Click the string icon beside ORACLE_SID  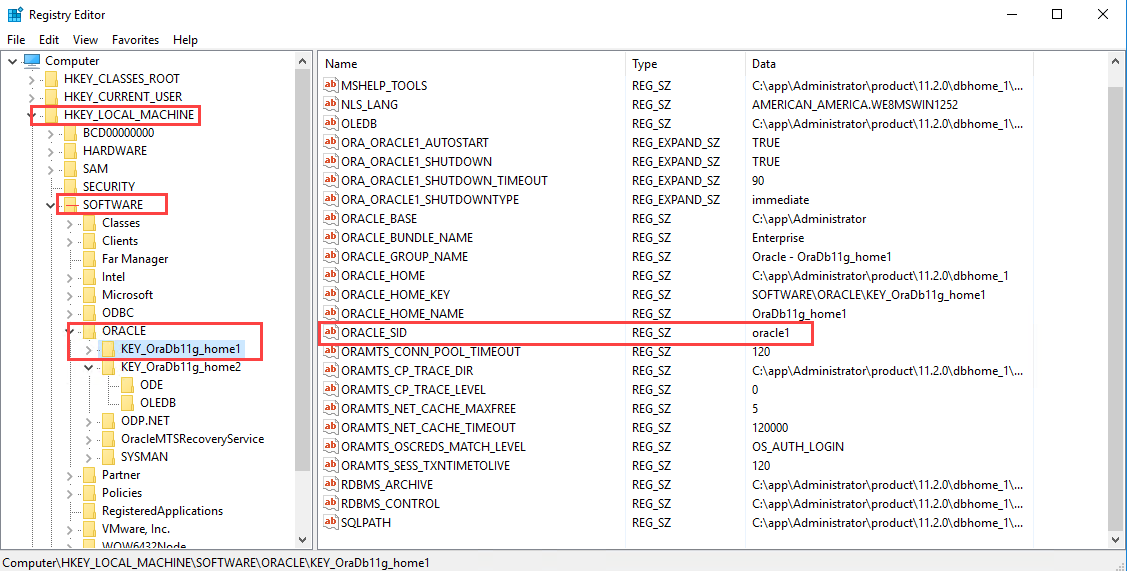click(331, 332)
